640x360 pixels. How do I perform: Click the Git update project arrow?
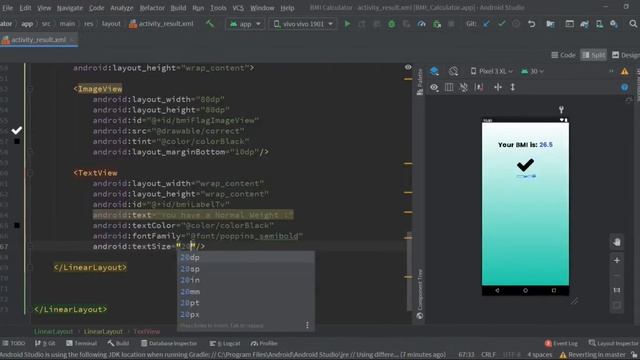point(487,24)
